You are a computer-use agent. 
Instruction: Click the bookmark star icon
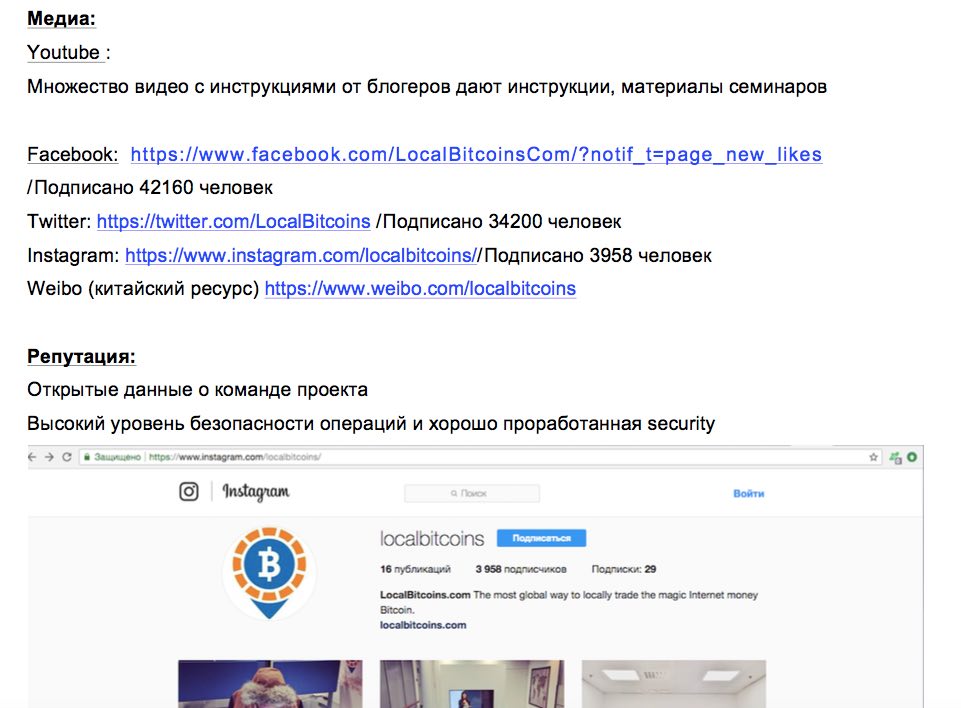tap(873, 457)
